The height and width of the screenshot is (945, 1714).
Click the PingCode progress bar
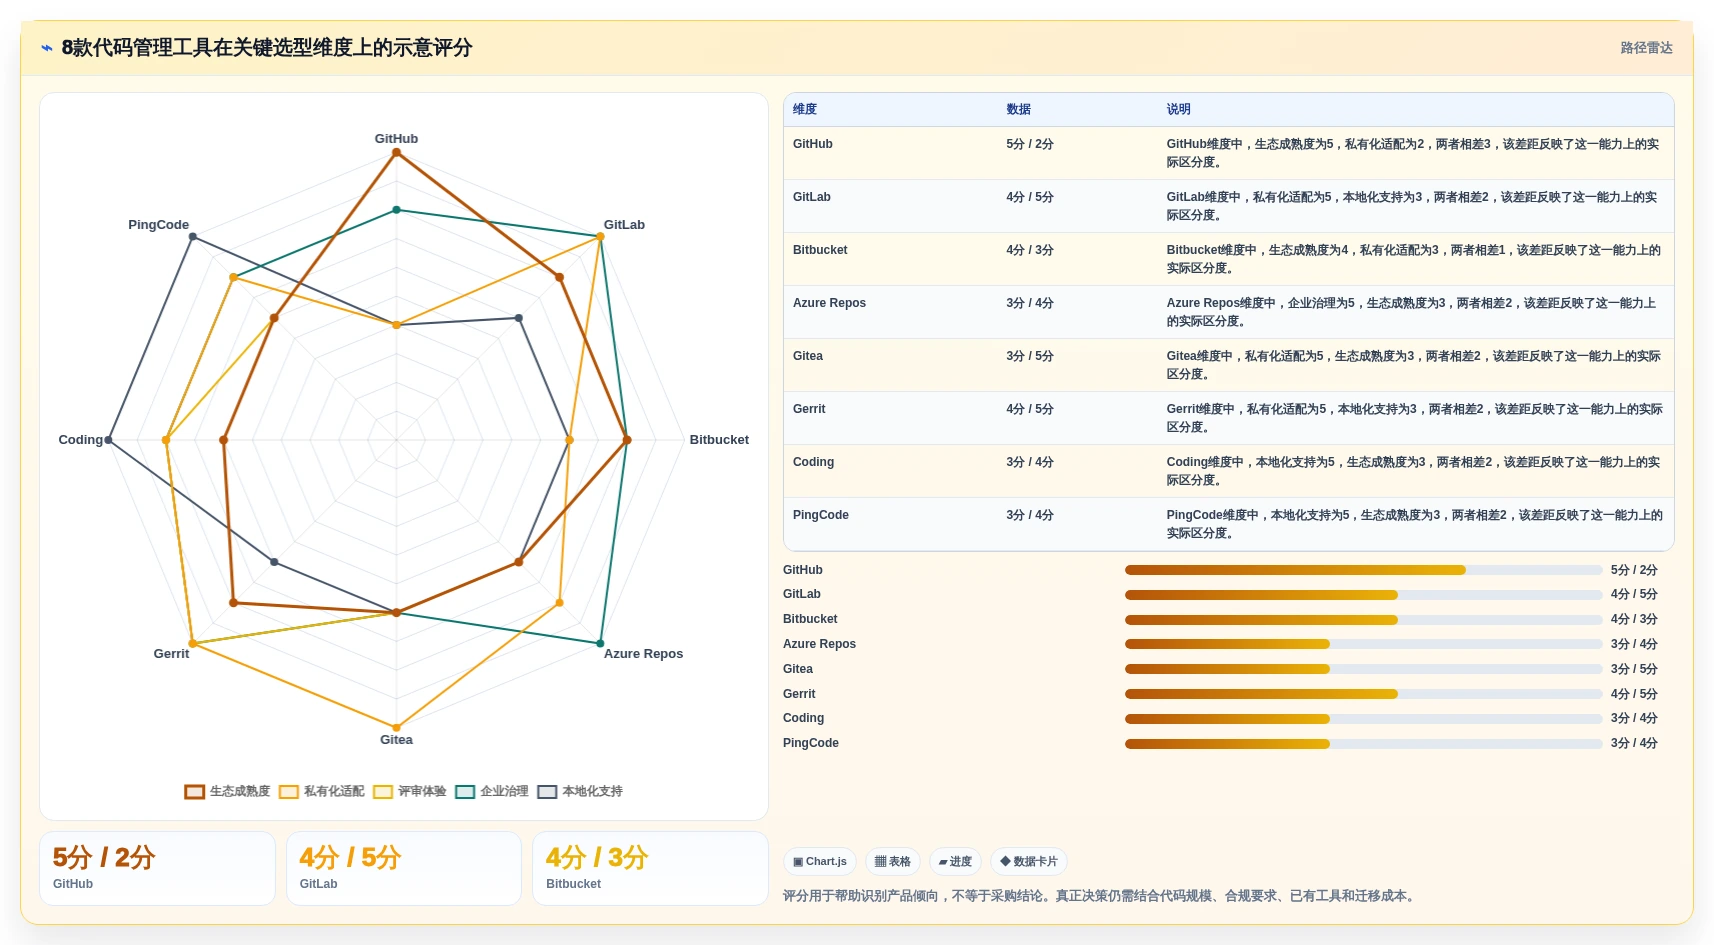pyautogui.click(x=1363, y=744)
